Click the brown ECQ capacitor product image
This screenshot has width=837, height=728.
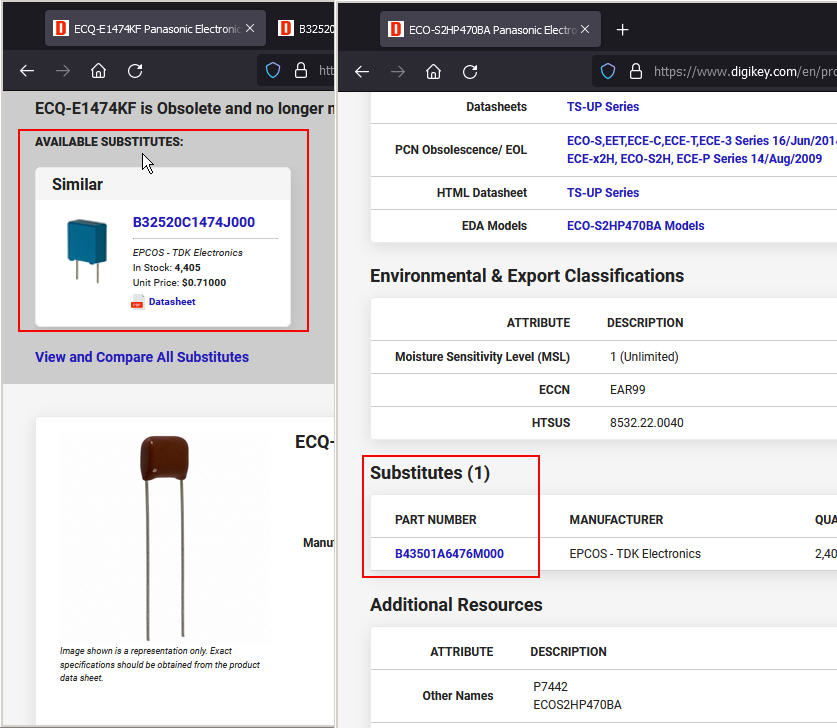click(164, 537)
